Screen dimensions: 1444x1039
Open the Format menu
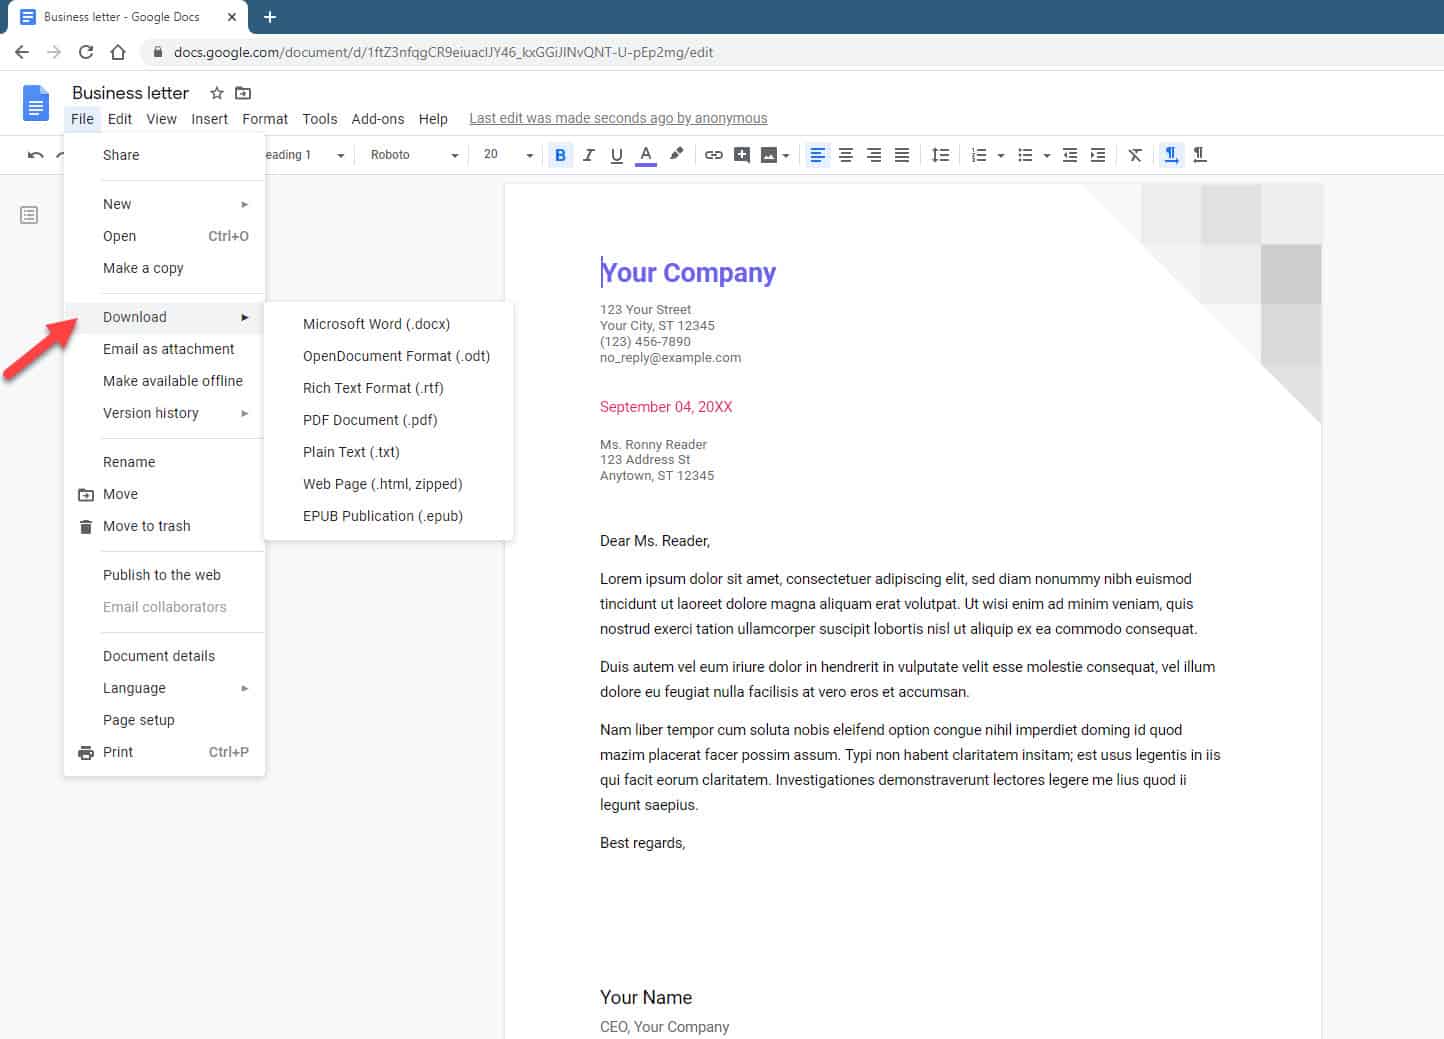pyautogui.click(x=265, y=119)
